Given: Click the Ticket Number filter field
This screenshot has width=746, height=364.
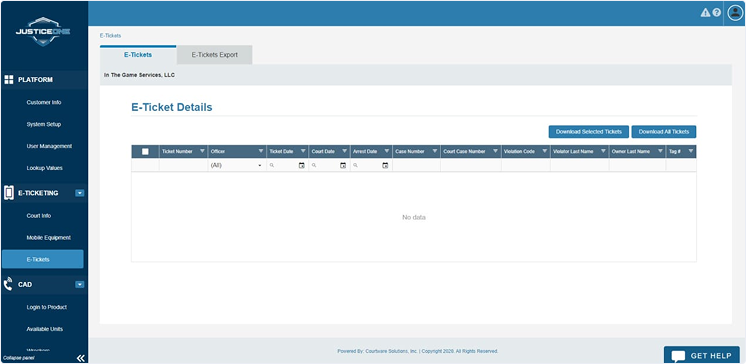Looking at the screenshot, I should tap(183, 166).
